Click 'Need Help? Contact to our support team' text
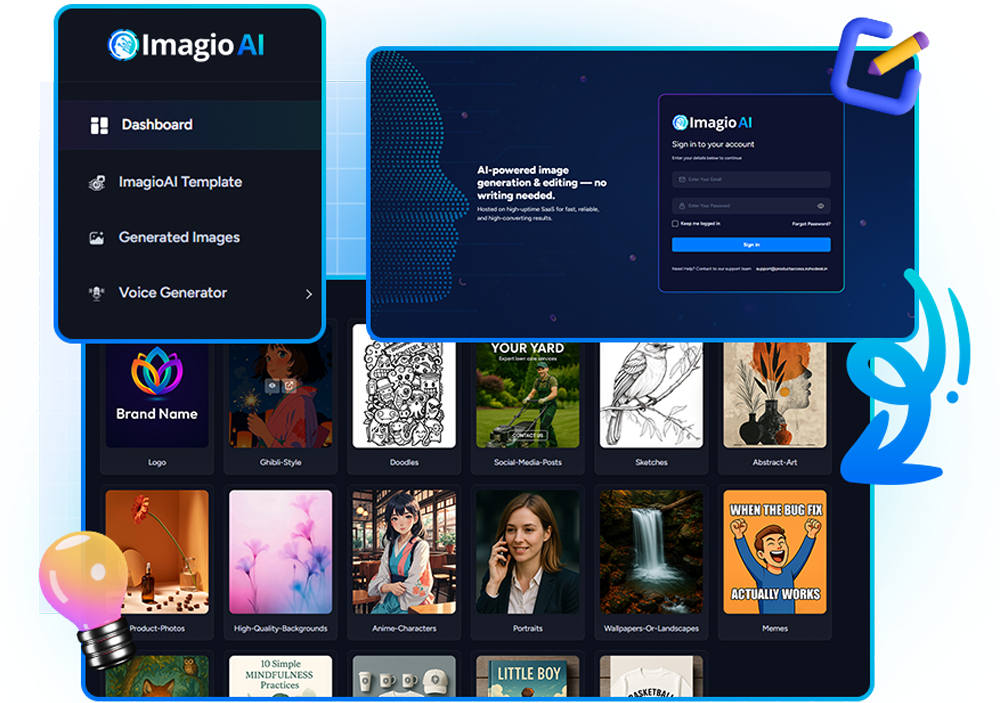The width and height of the screenshot is (1000, 703). pos(711,269)
